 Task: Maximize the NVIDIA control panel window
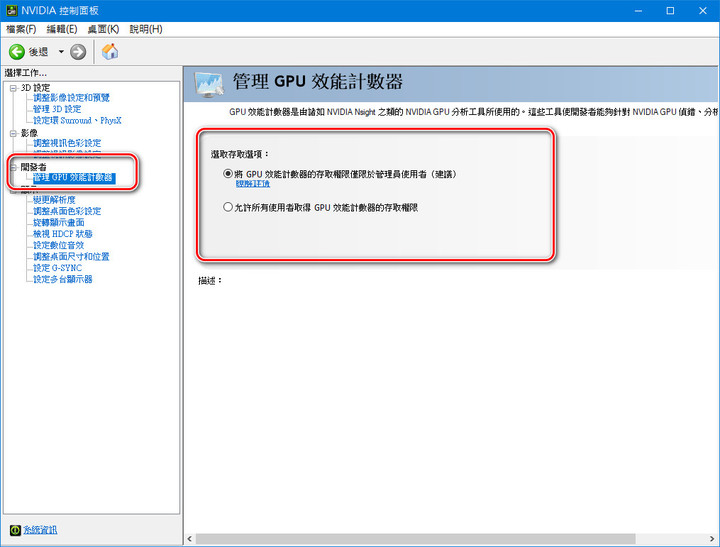670,11
